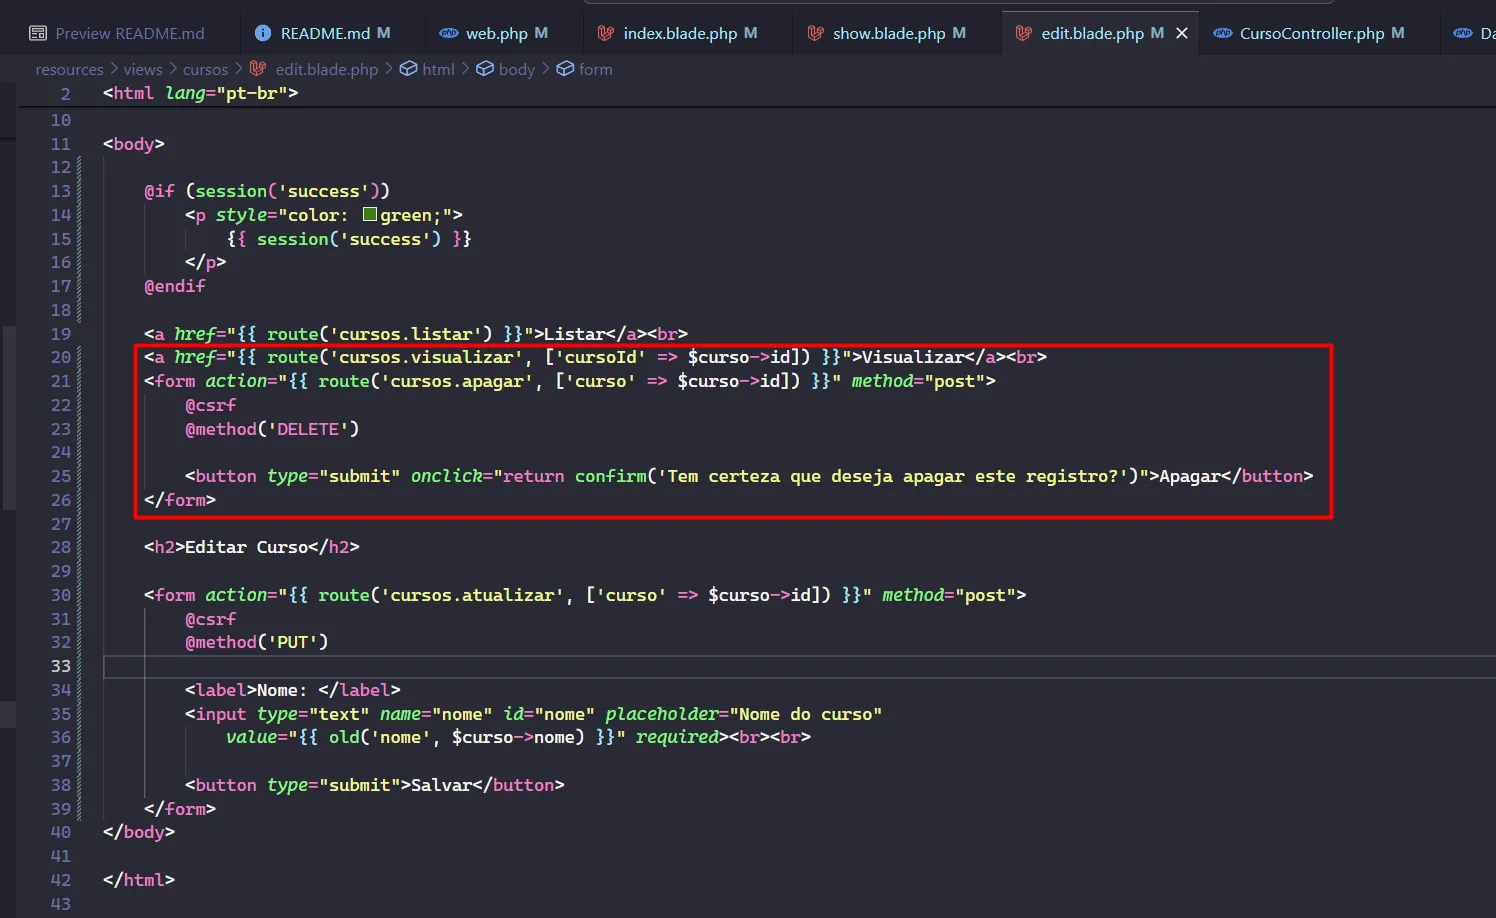Click line number 33 in the gutter
Screen dimensions: 1496x918
point(61,666)
